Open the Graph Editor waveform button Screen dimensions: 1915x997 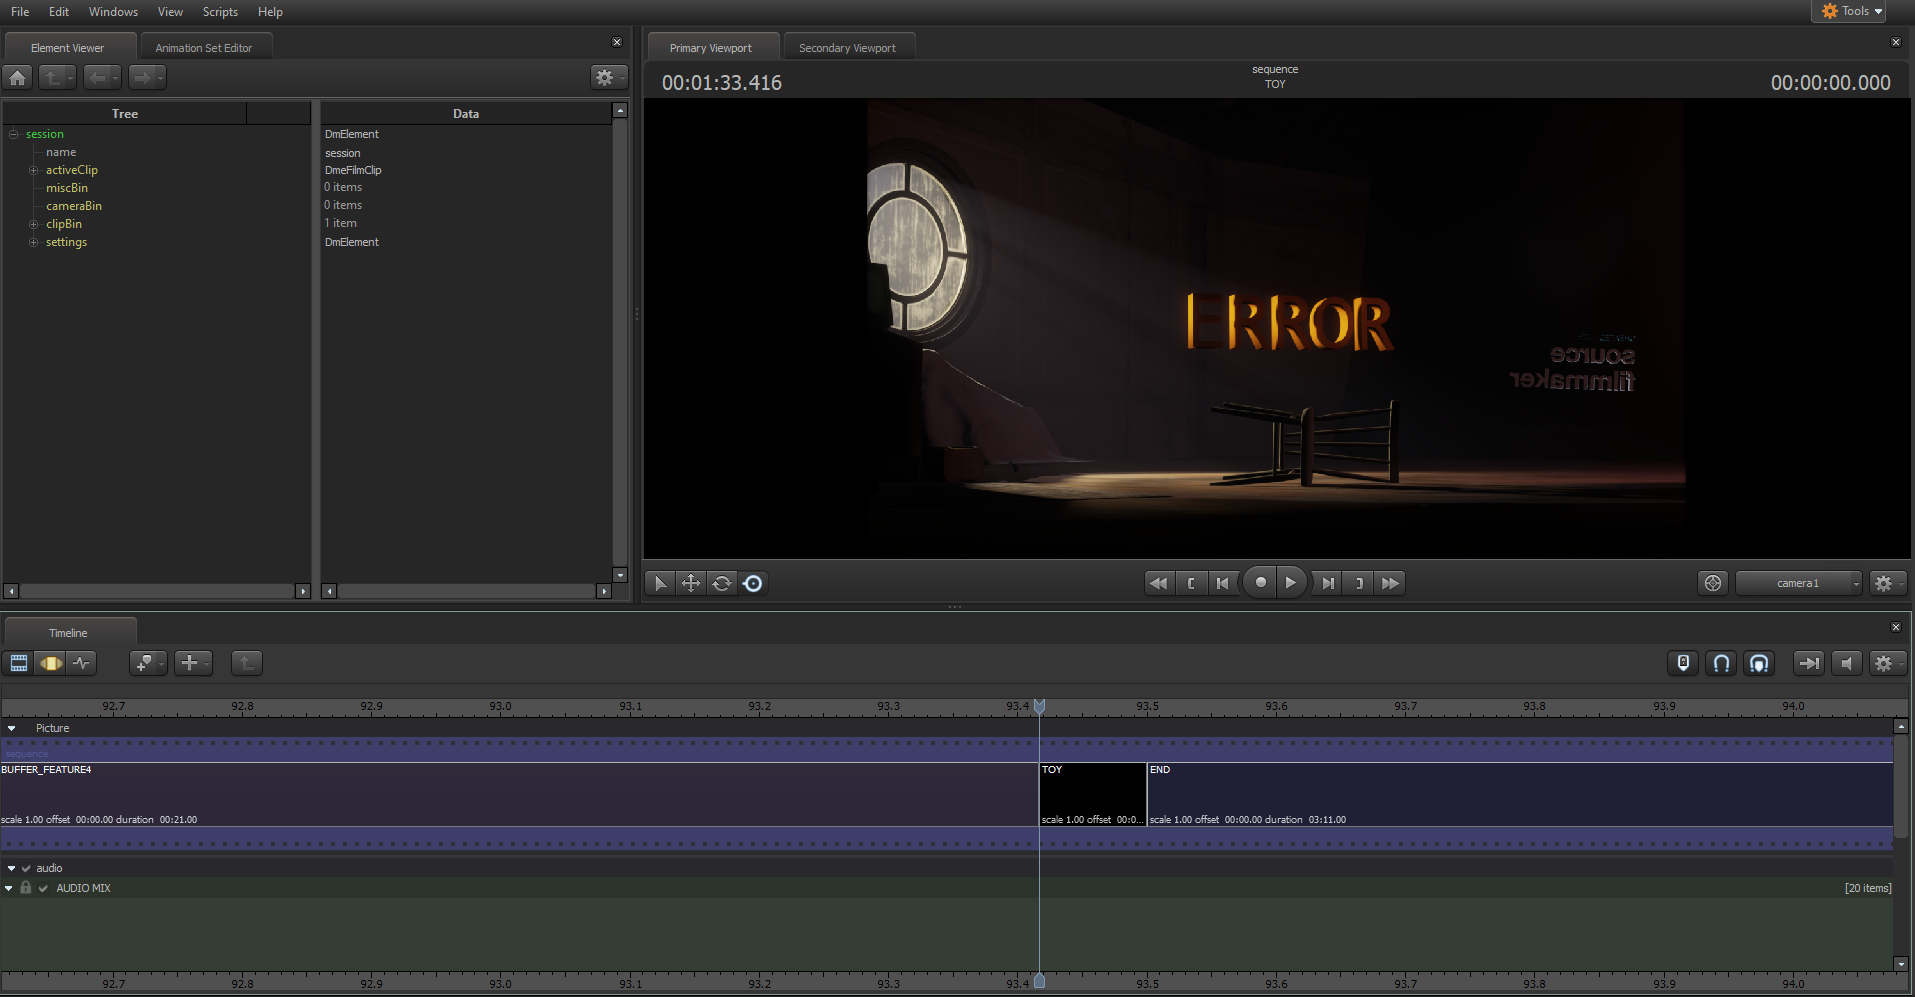tap(82, 663)
